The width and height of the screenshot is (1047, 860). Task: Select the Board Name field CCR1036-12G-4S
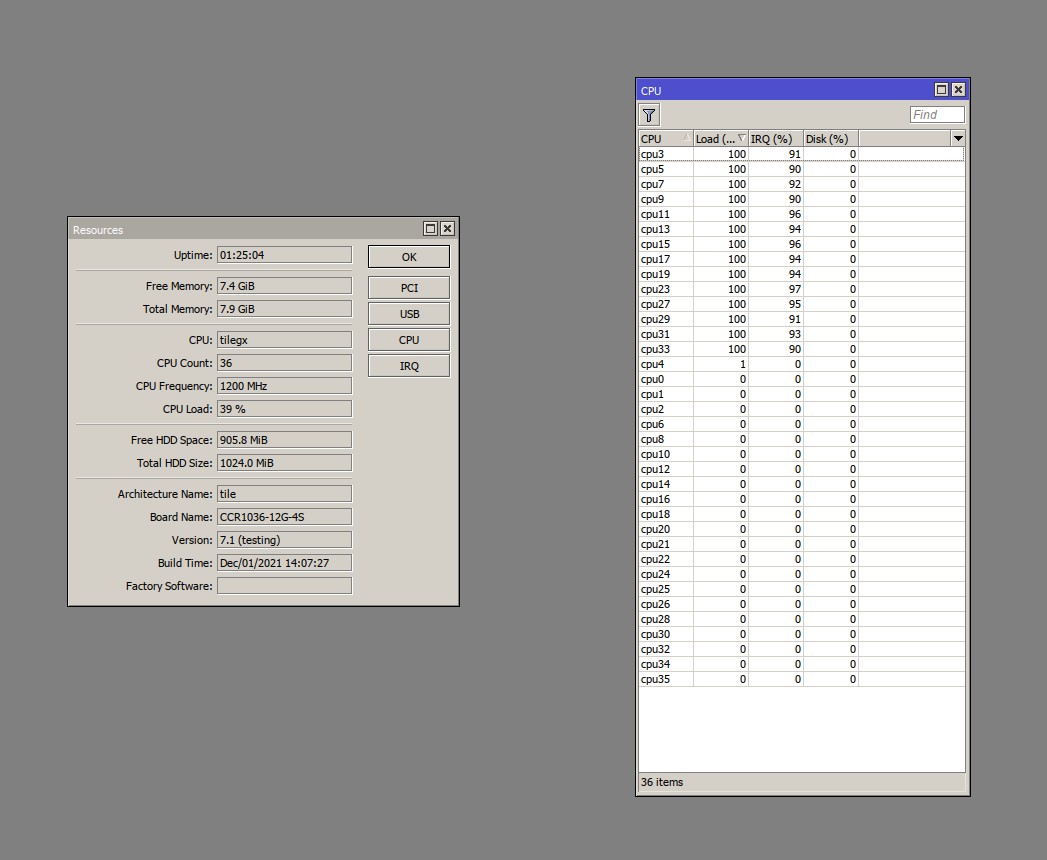click(284, 517)
